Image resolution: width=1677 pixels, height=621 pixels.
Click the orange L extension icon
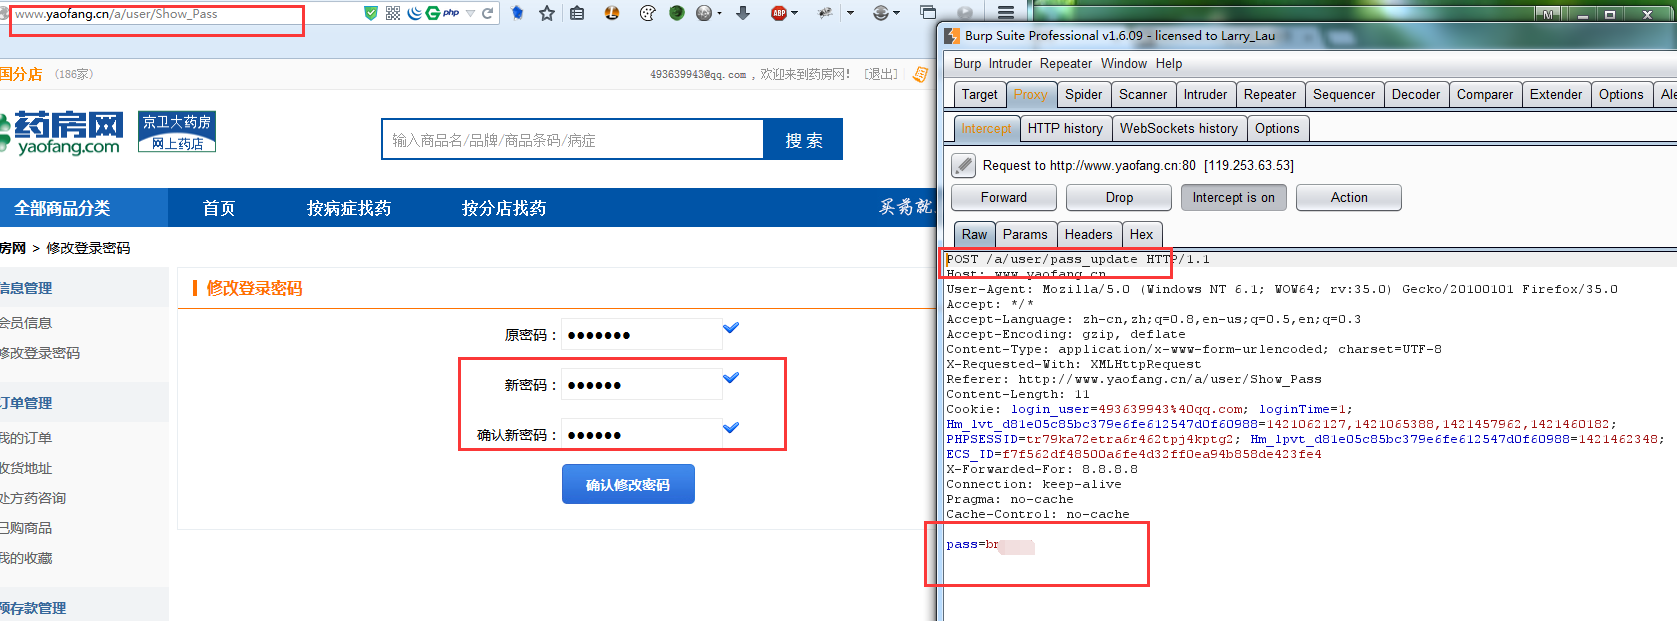[x=612, y=13]
